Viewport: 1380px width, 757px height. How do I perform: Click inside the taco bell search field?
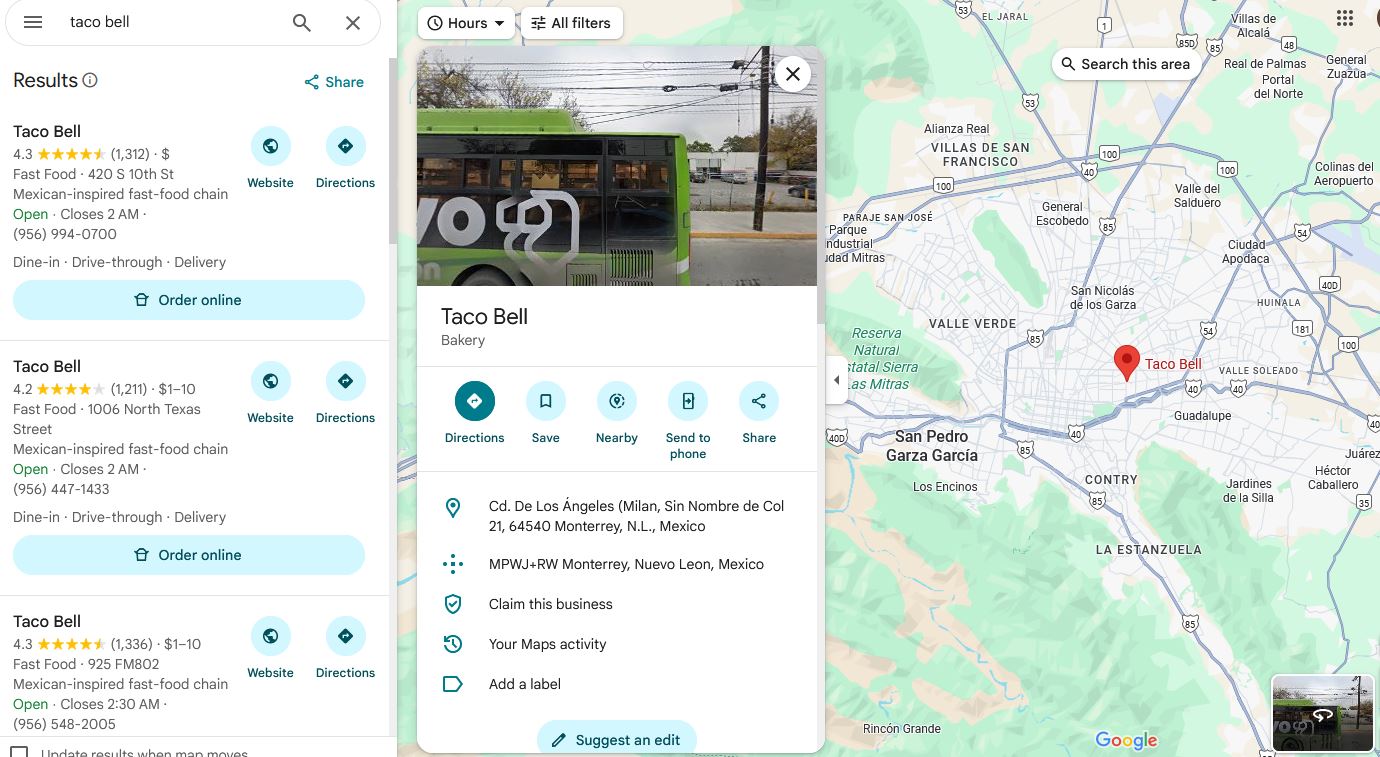tap(170, 22)
